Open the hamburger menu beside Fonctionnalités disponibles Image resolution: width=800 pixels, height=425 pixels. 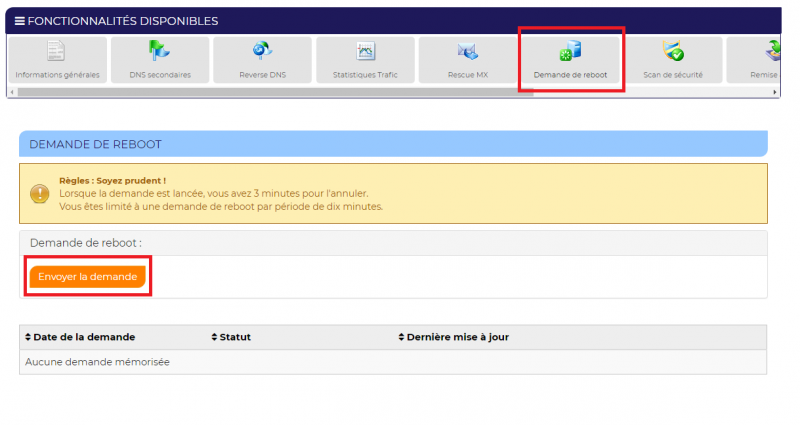(x=19, y=21)
